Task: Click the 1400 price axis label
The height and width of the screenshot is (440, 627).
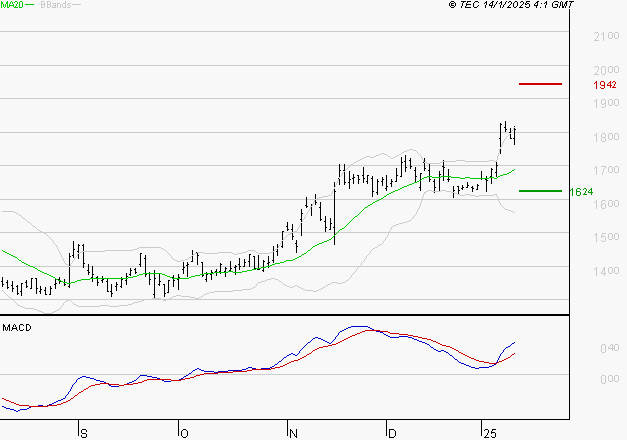Action: pyautogui.click(x=606, y=271)
